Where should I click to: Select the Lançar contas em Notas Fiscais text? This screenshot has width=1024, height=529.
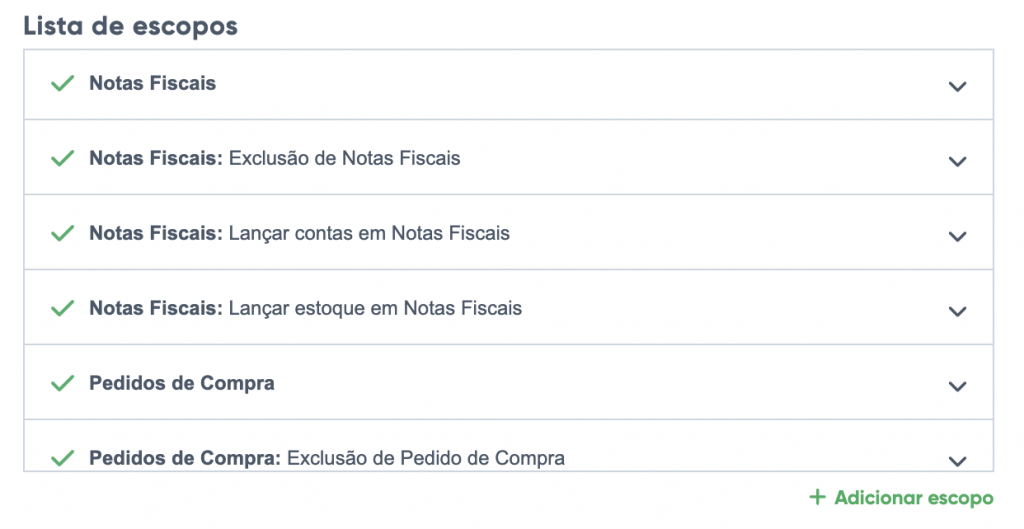coord(369,233)
